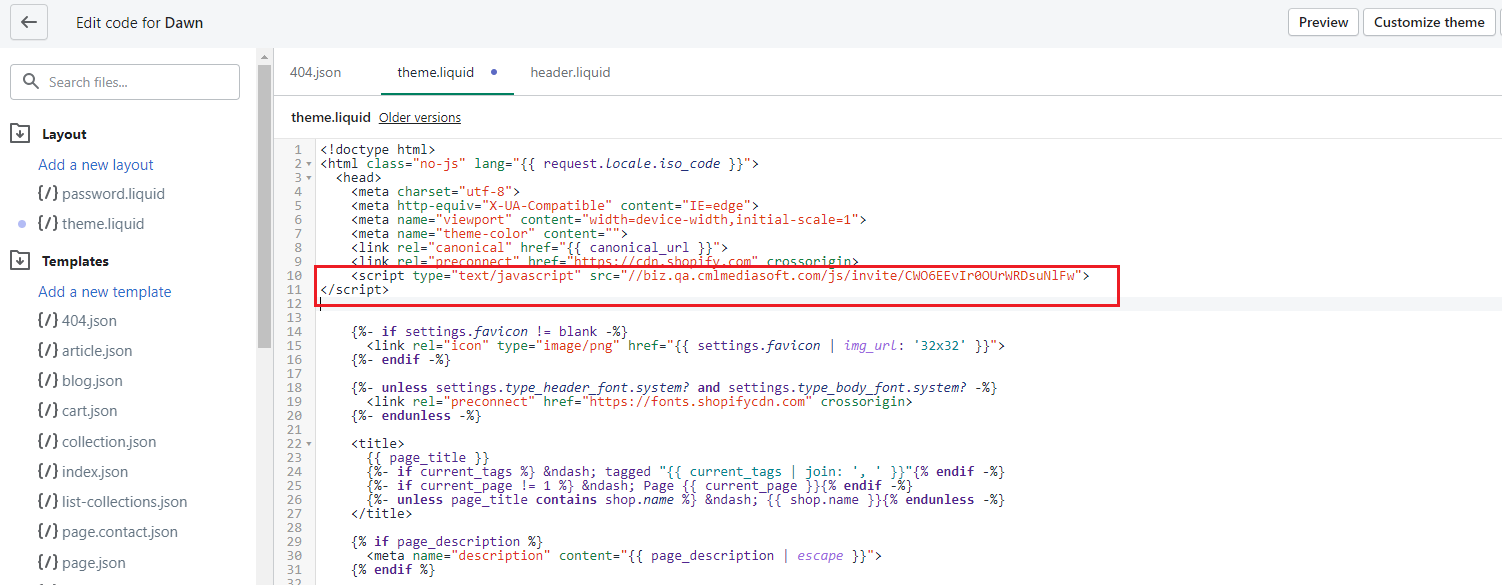This screenshot has height=585, width=1502.
Task: Collapse the Layout folder icon
Action: [x=20, y=133]
